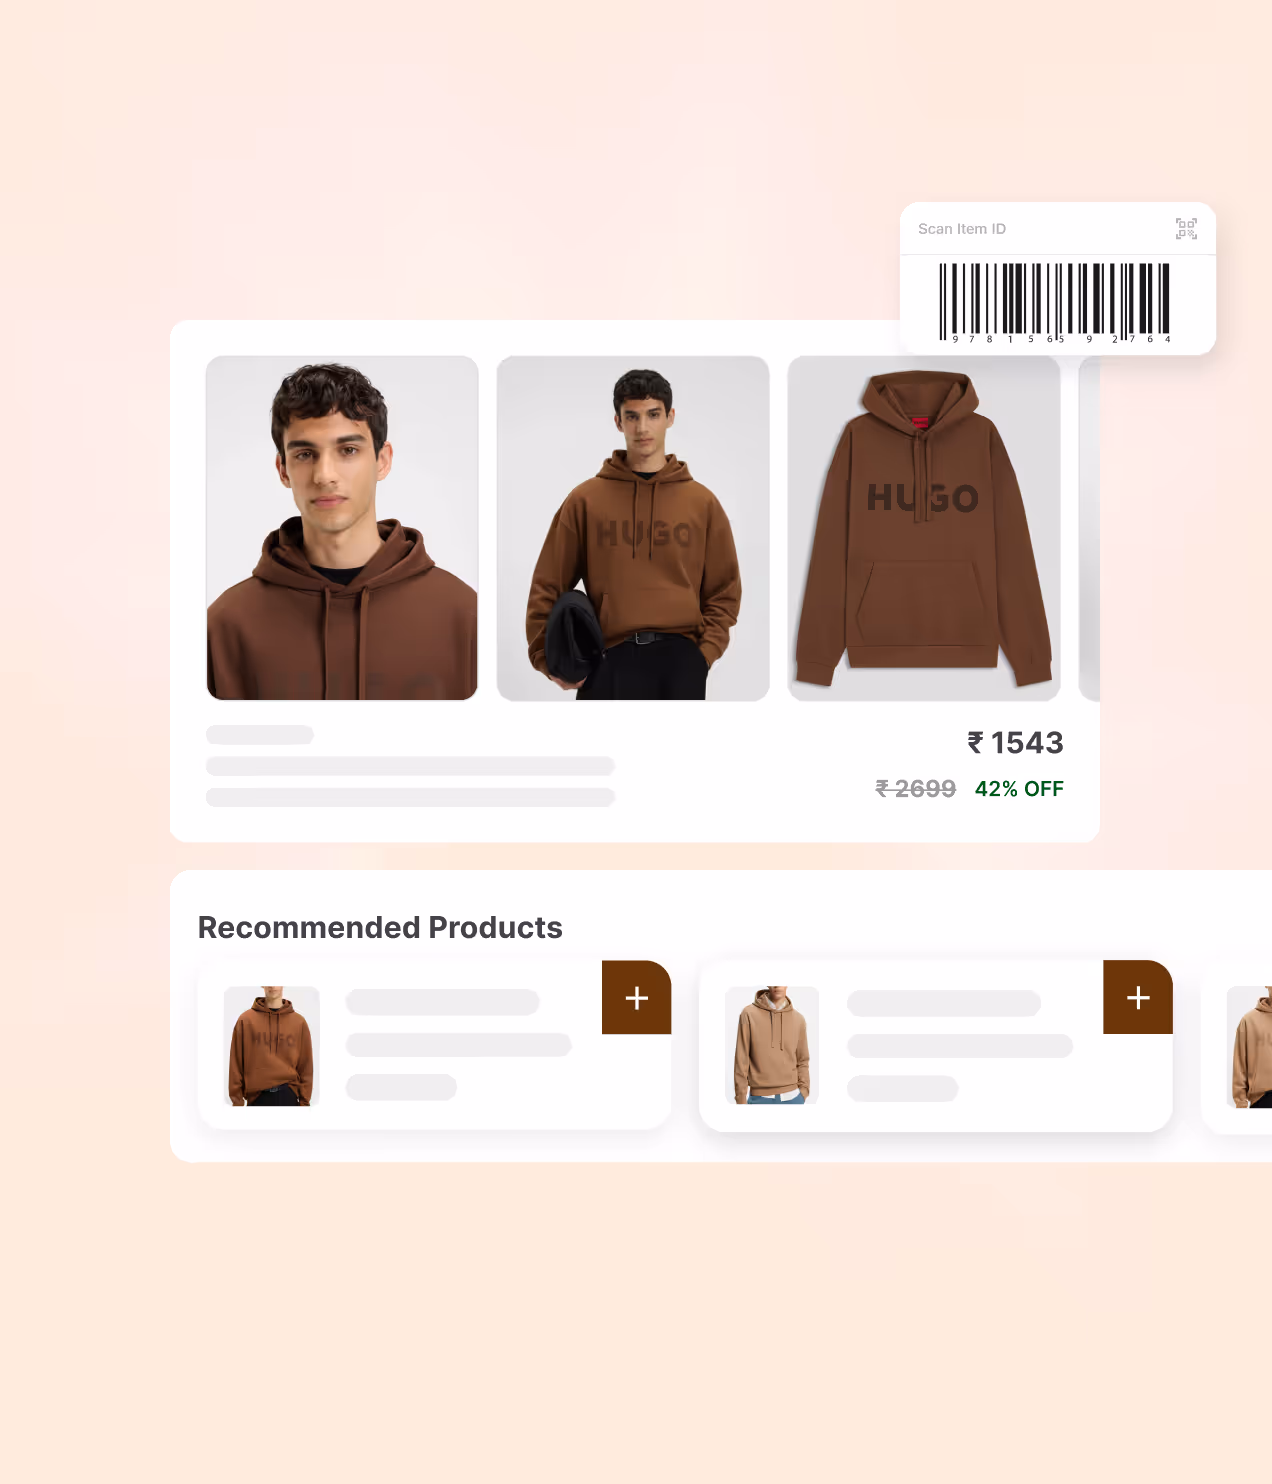This screenshot has height=1484, width=1272.
Task: Open the third partially visible recommended product
Action: 1238,1047
